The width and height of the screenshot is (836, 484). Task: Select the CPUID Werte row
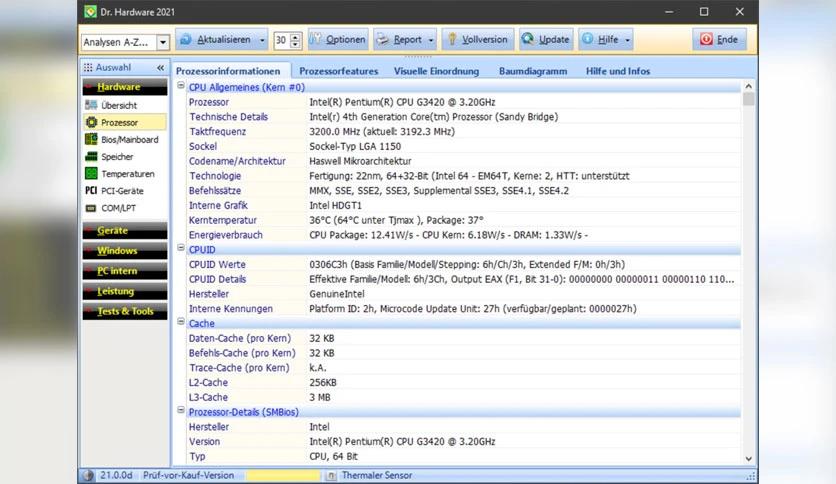pyautogui.click(x=463, y=264)
